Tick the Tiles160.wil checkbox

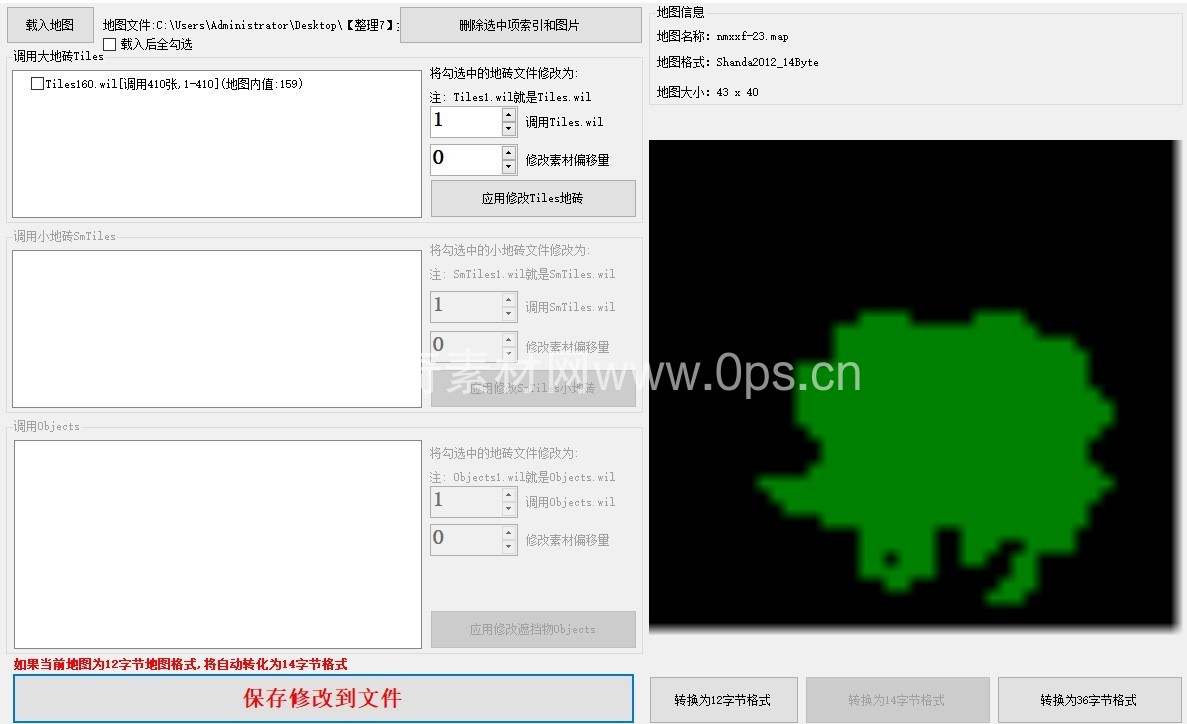click(37, 84)
